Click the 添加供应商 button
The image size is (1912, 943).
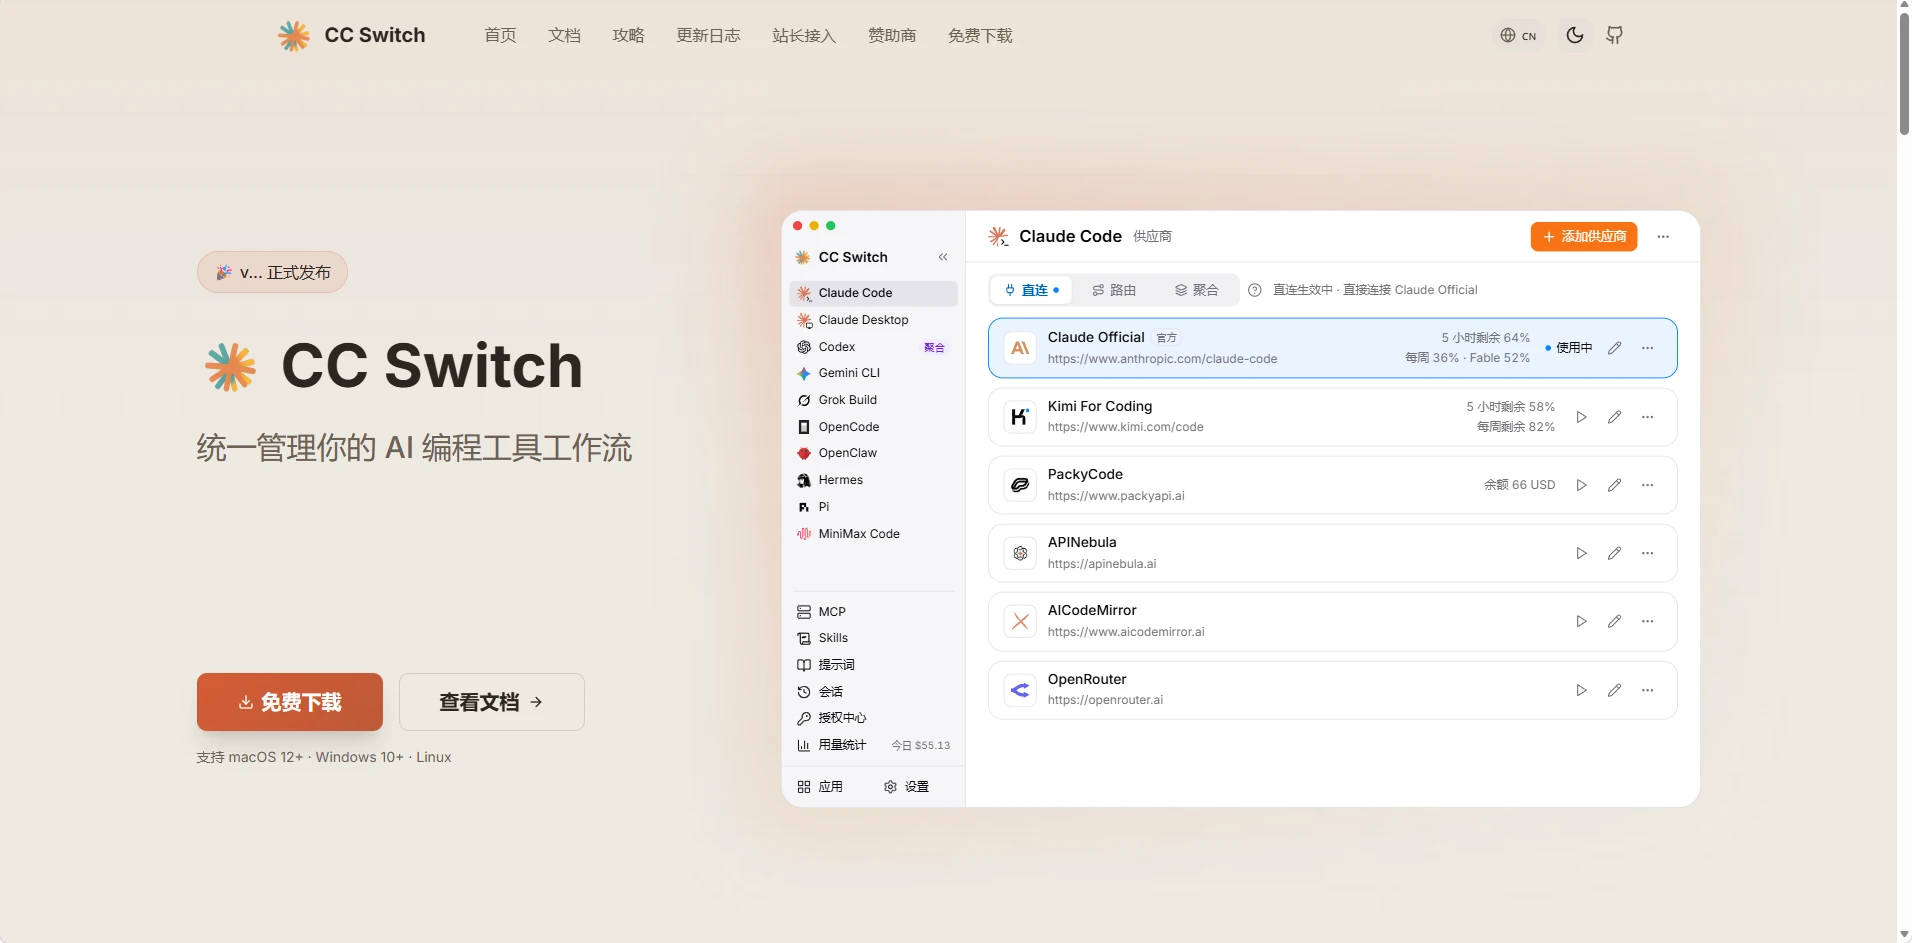[1584, 237]
